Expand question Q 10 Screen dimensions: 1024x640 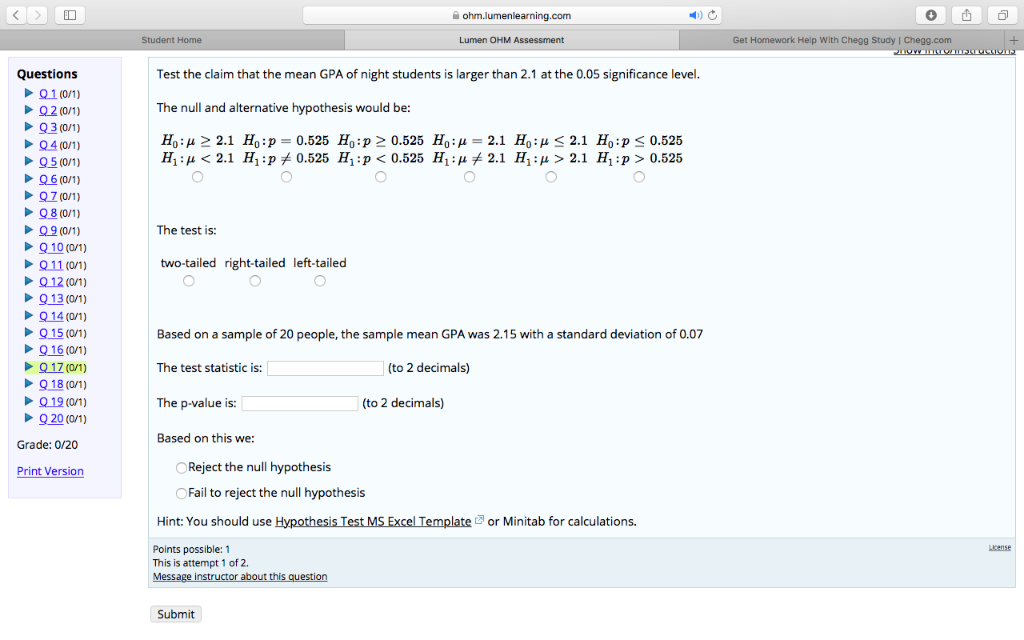51,247
